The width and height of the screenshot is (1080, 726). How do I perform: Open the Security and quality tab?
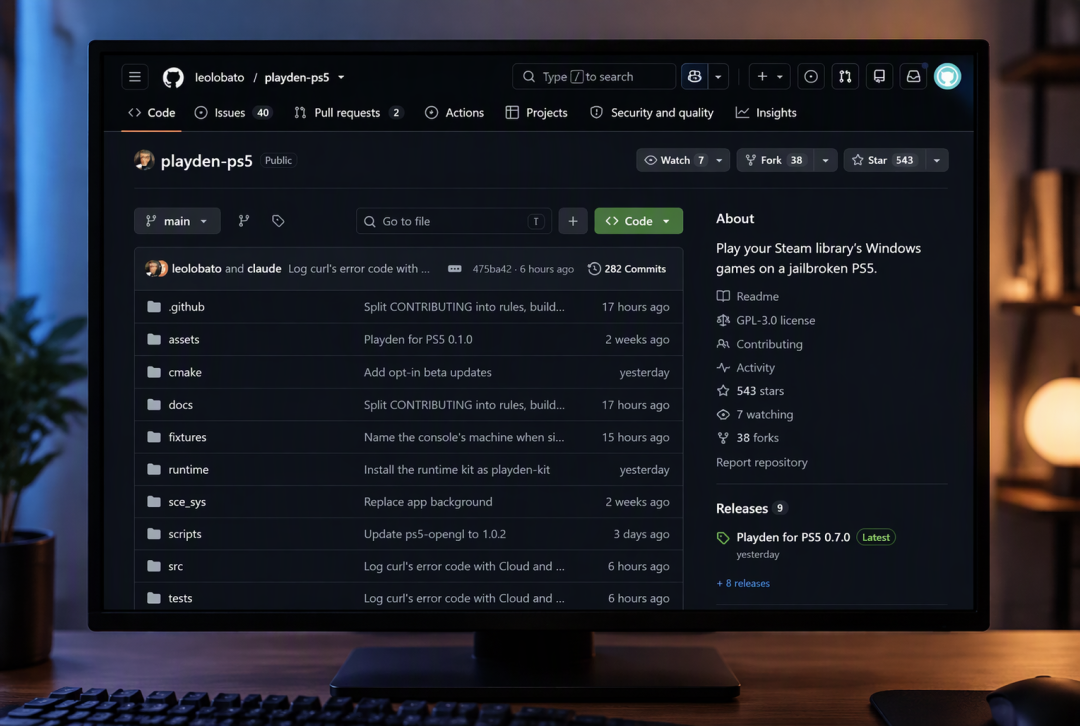[652, 112]
